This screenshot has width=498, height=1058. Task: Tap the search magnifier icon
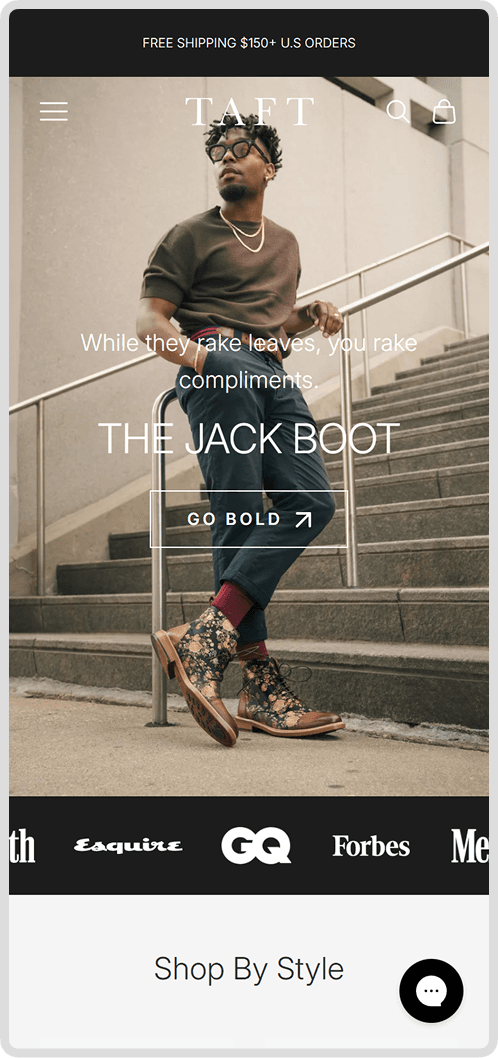click(398, 111)
